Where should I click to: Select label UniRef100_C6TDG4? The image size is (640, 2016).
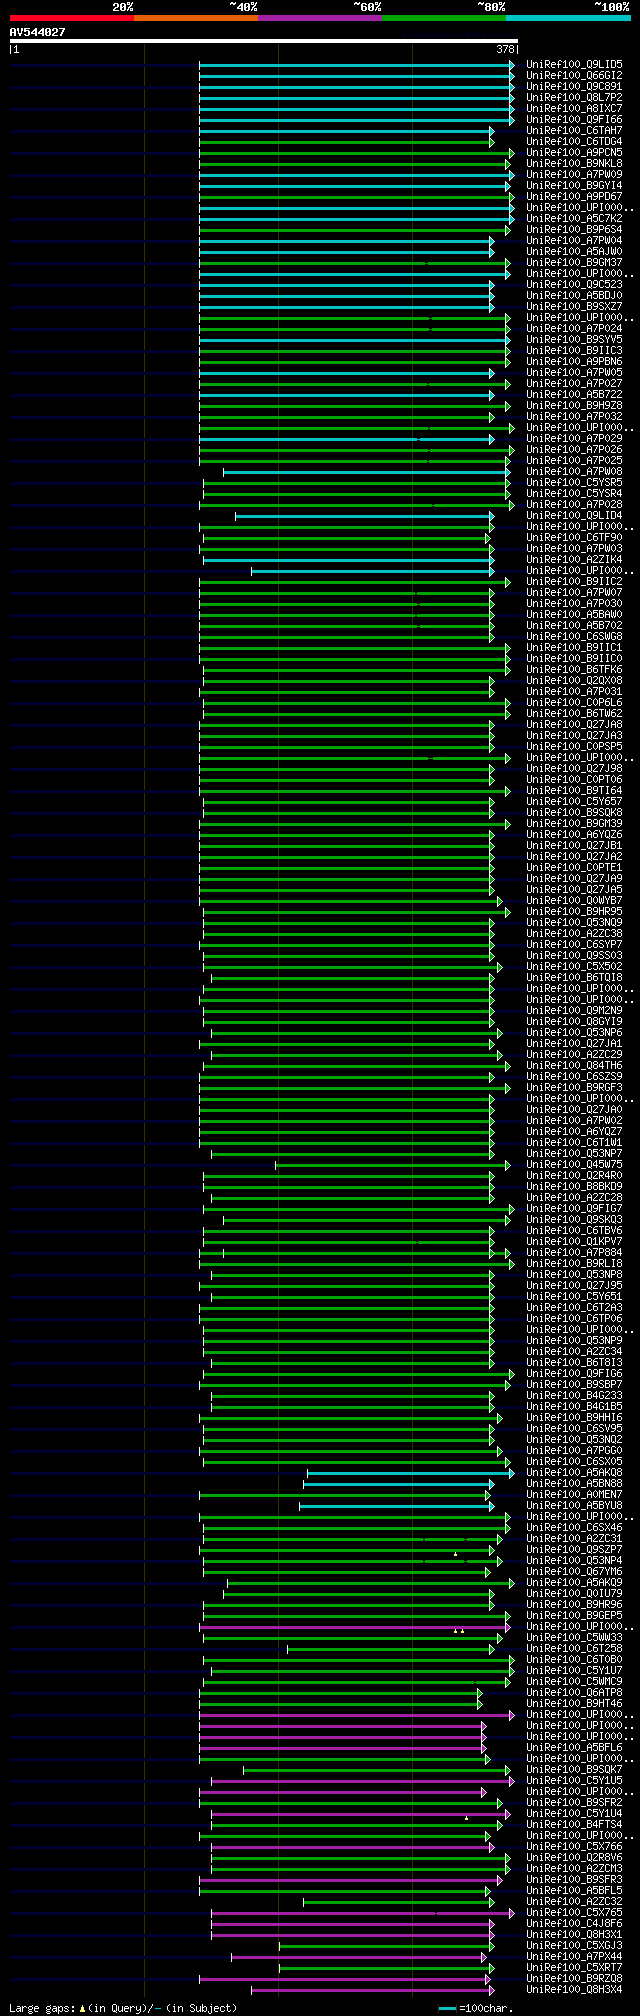pos(574,142)
